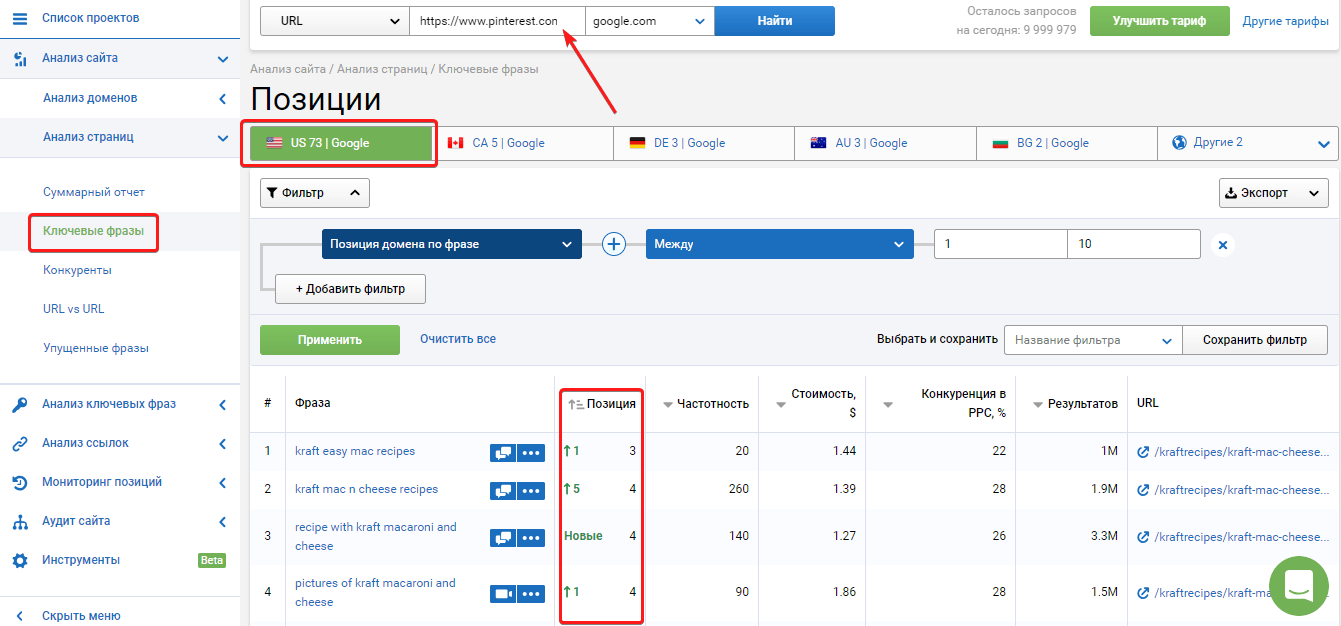The height and width of the screenshot is (626, 1341).
Task: Open the Название фильтра dropdown
Action: pyautogui.click(x=1093, y=340)
